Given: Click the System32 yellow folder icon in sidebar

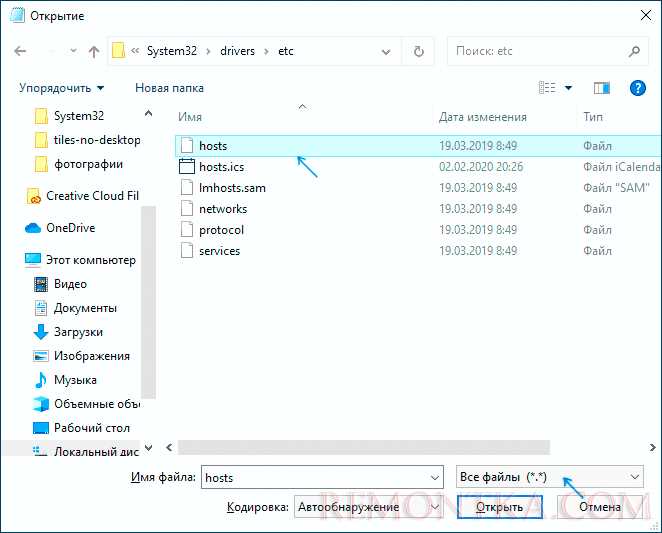Looking at the screenshot, I should pos(41,116).
